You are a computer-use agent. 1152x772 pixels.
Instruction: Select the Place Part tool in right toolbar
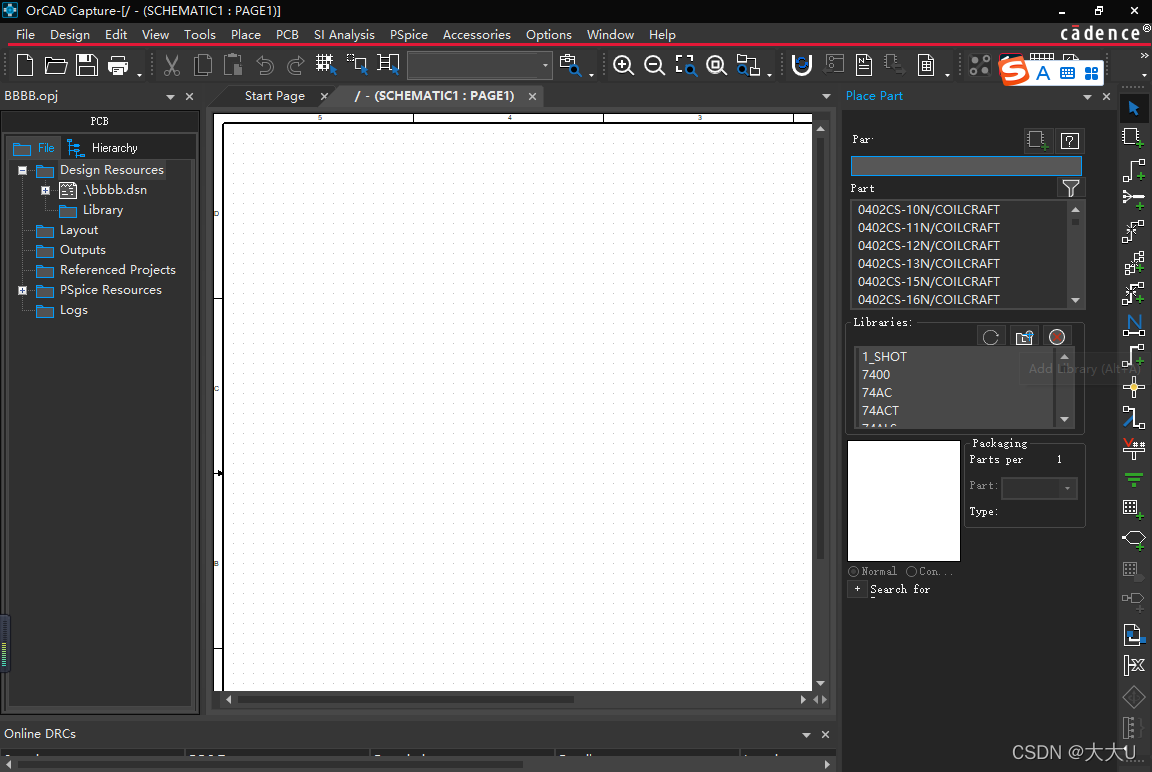(x=1134, y=138)
